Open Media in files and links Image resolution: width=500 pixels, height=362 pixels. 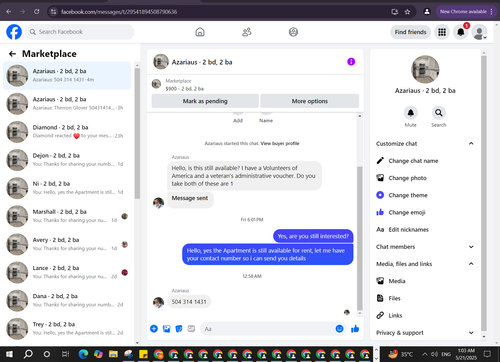pos(391,281)
